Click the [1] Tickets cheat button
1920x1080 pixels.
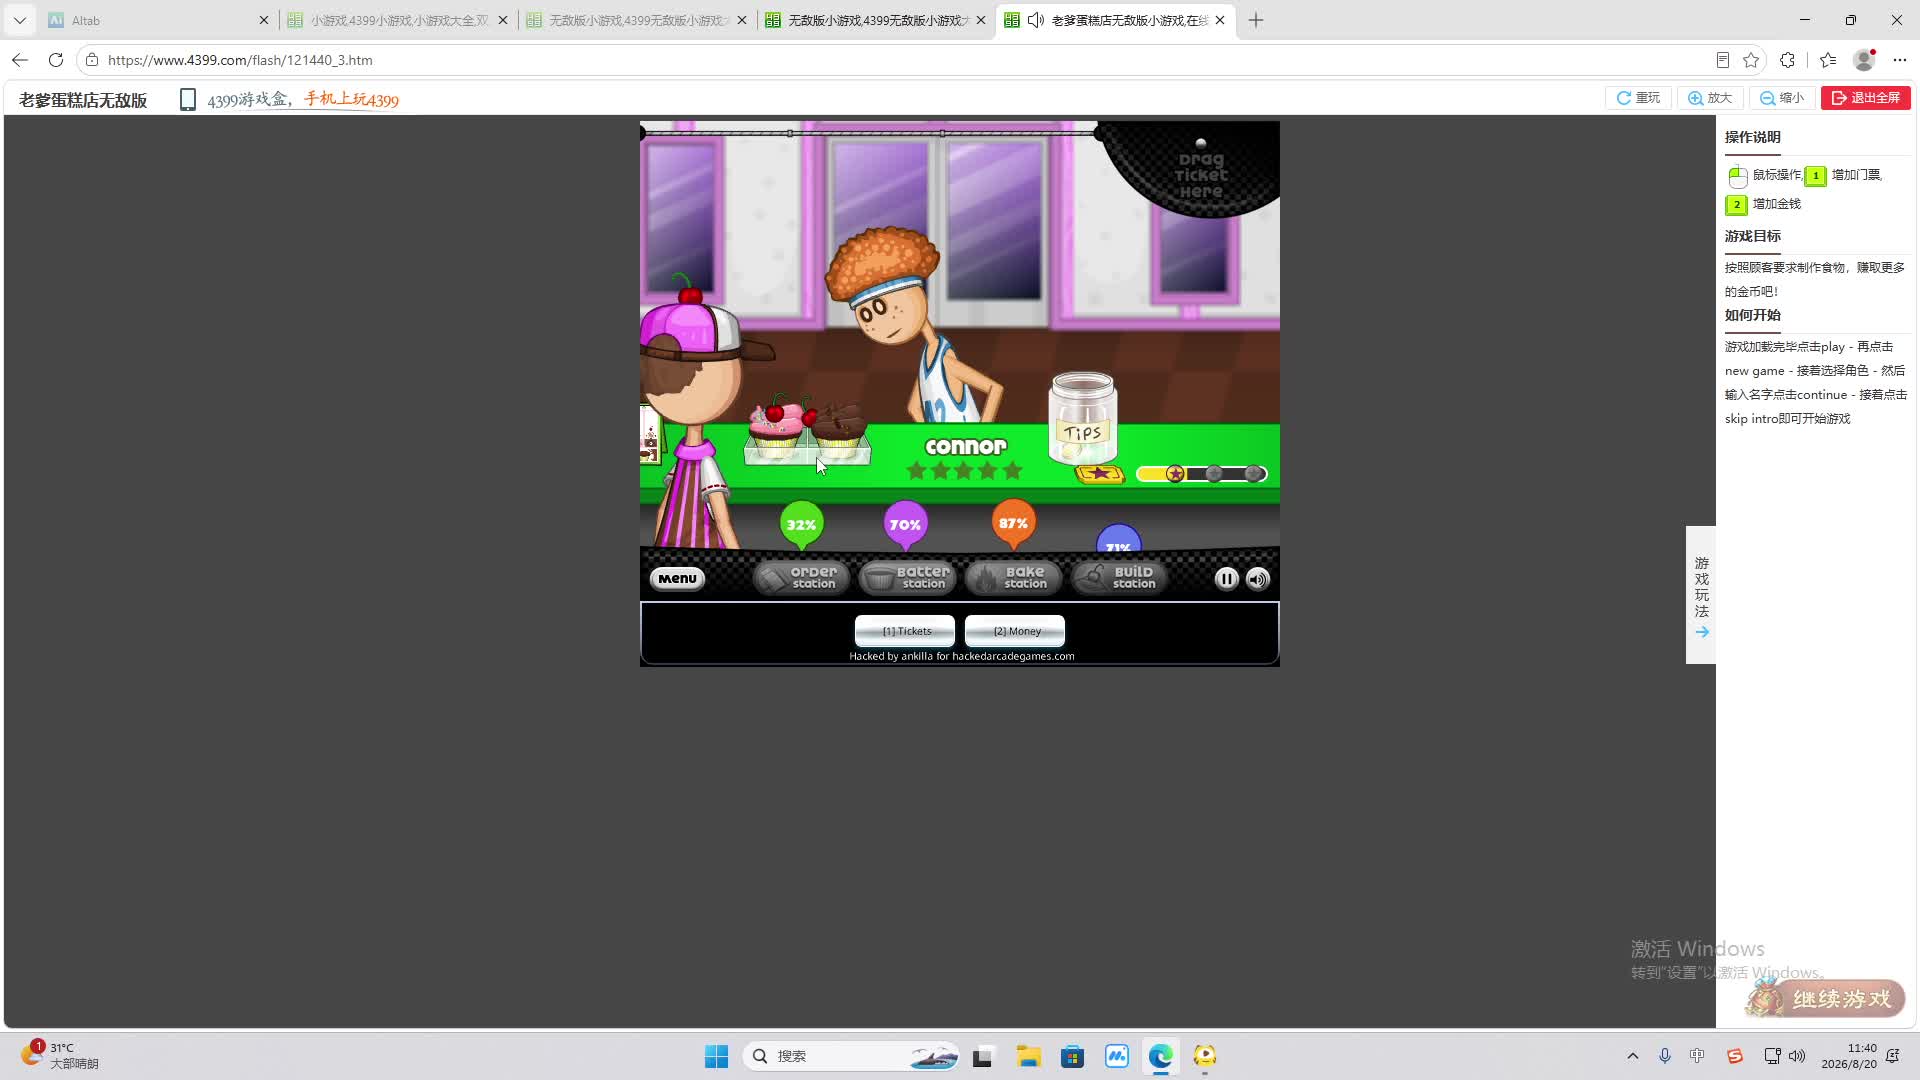click(x=905, y=631)
